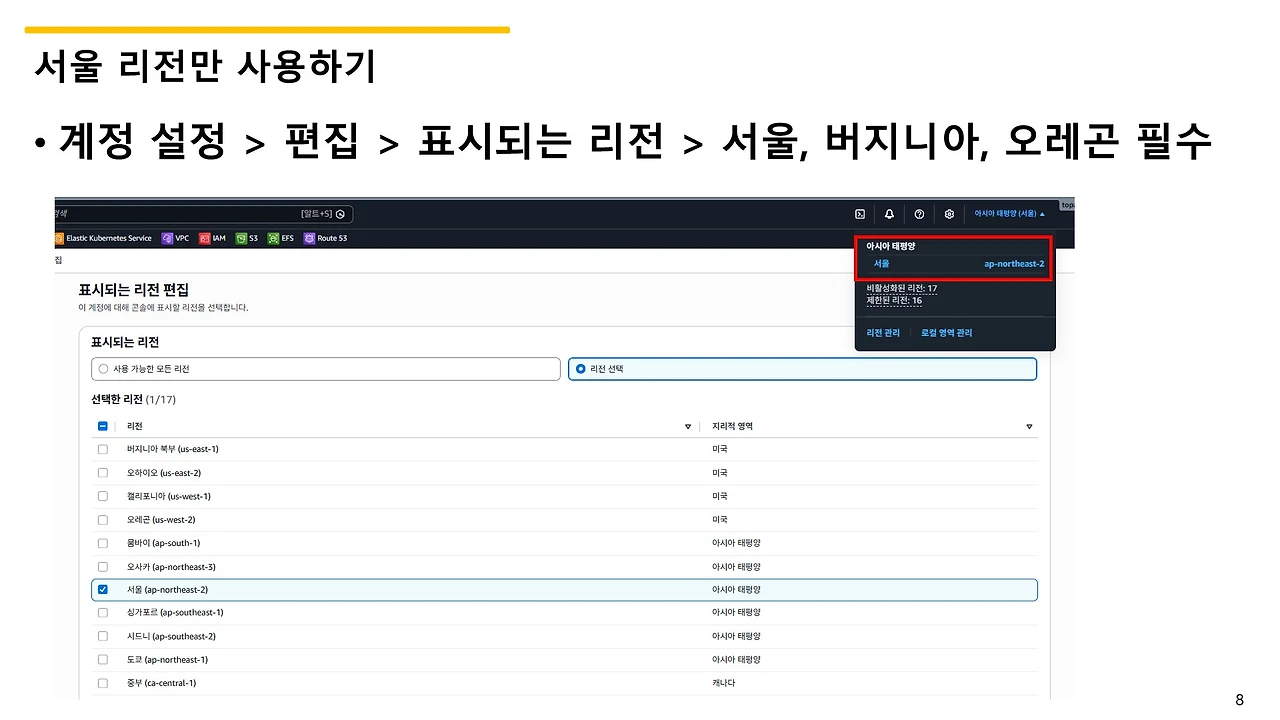Check the 오사카 (ap-northeast-3) checkbox
The height and width of the screenshot is (720, 1280).
(x=103, y=567)
